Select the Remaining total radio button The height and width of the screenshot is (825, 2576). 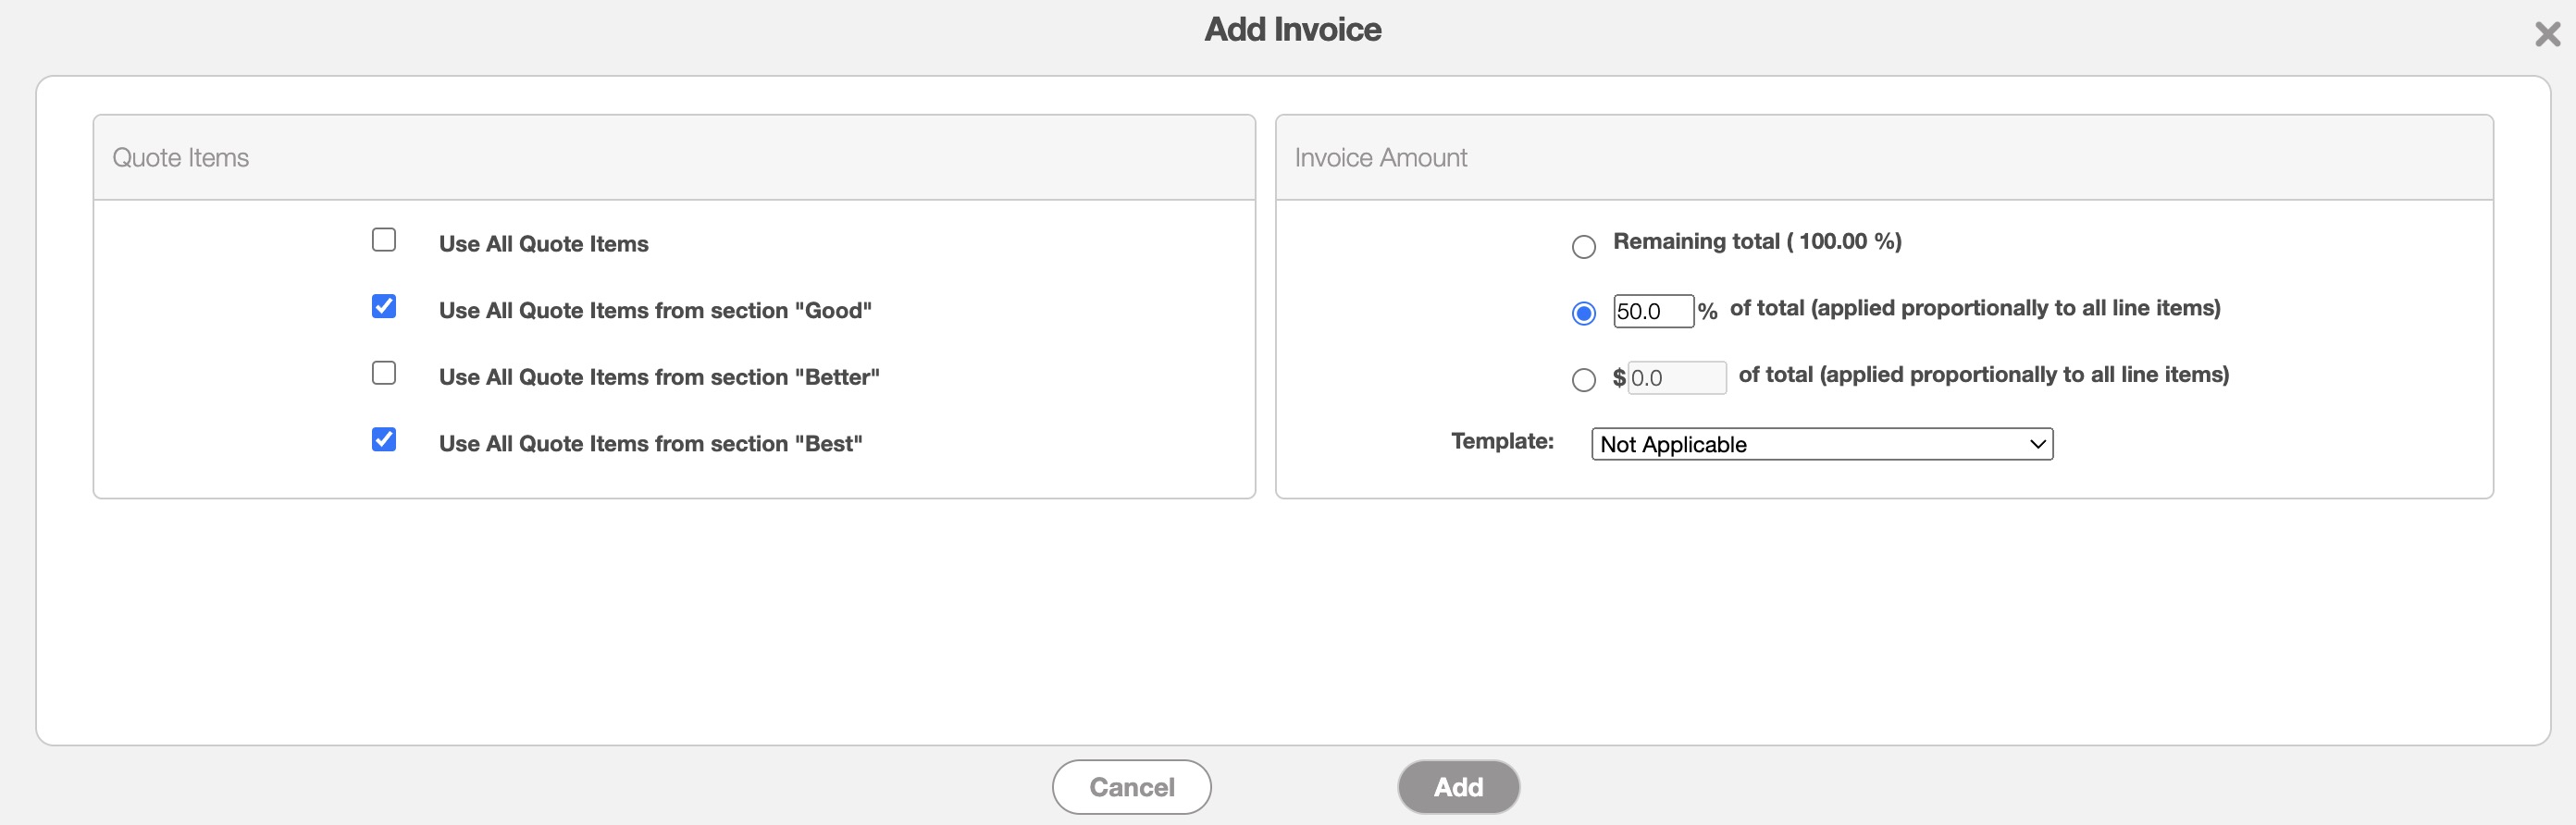point(1583,246)
